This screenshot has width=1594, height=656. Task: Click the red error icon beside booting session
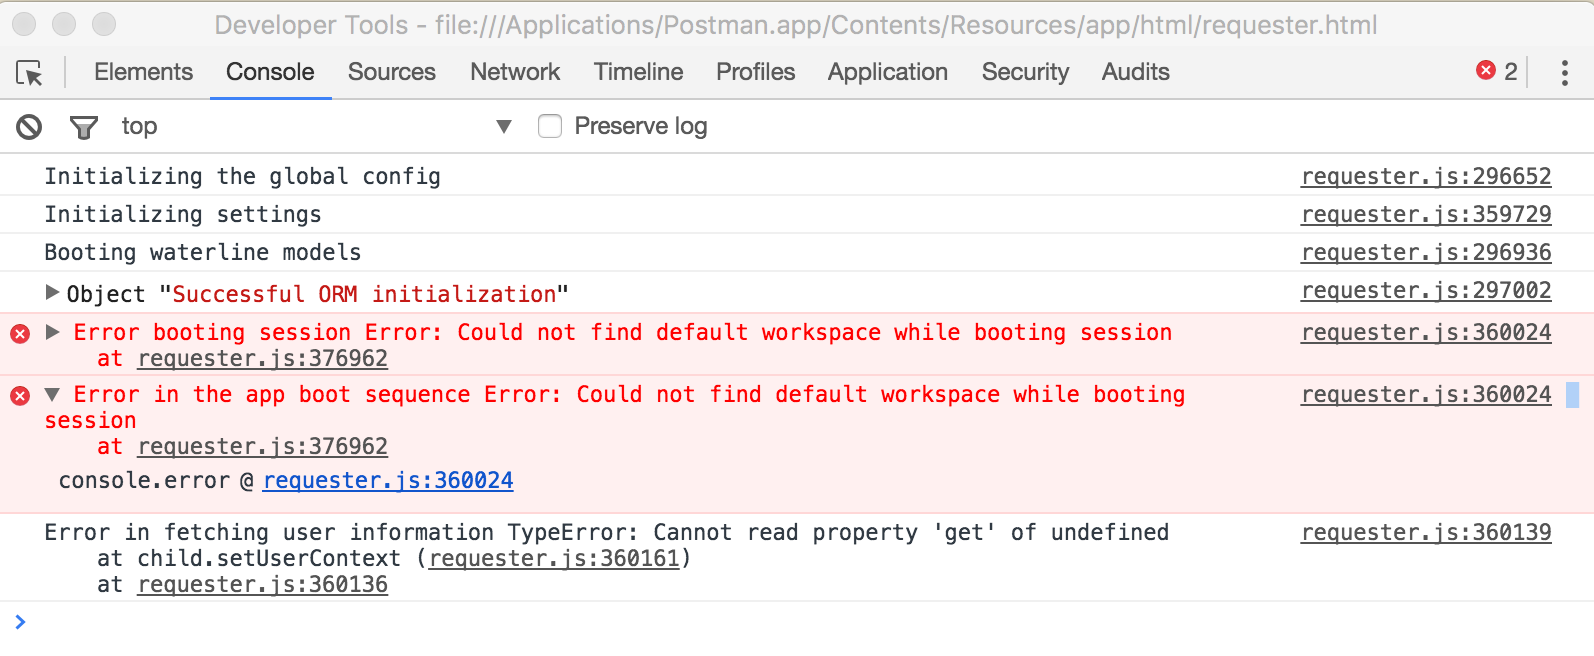tap(20, 334)
